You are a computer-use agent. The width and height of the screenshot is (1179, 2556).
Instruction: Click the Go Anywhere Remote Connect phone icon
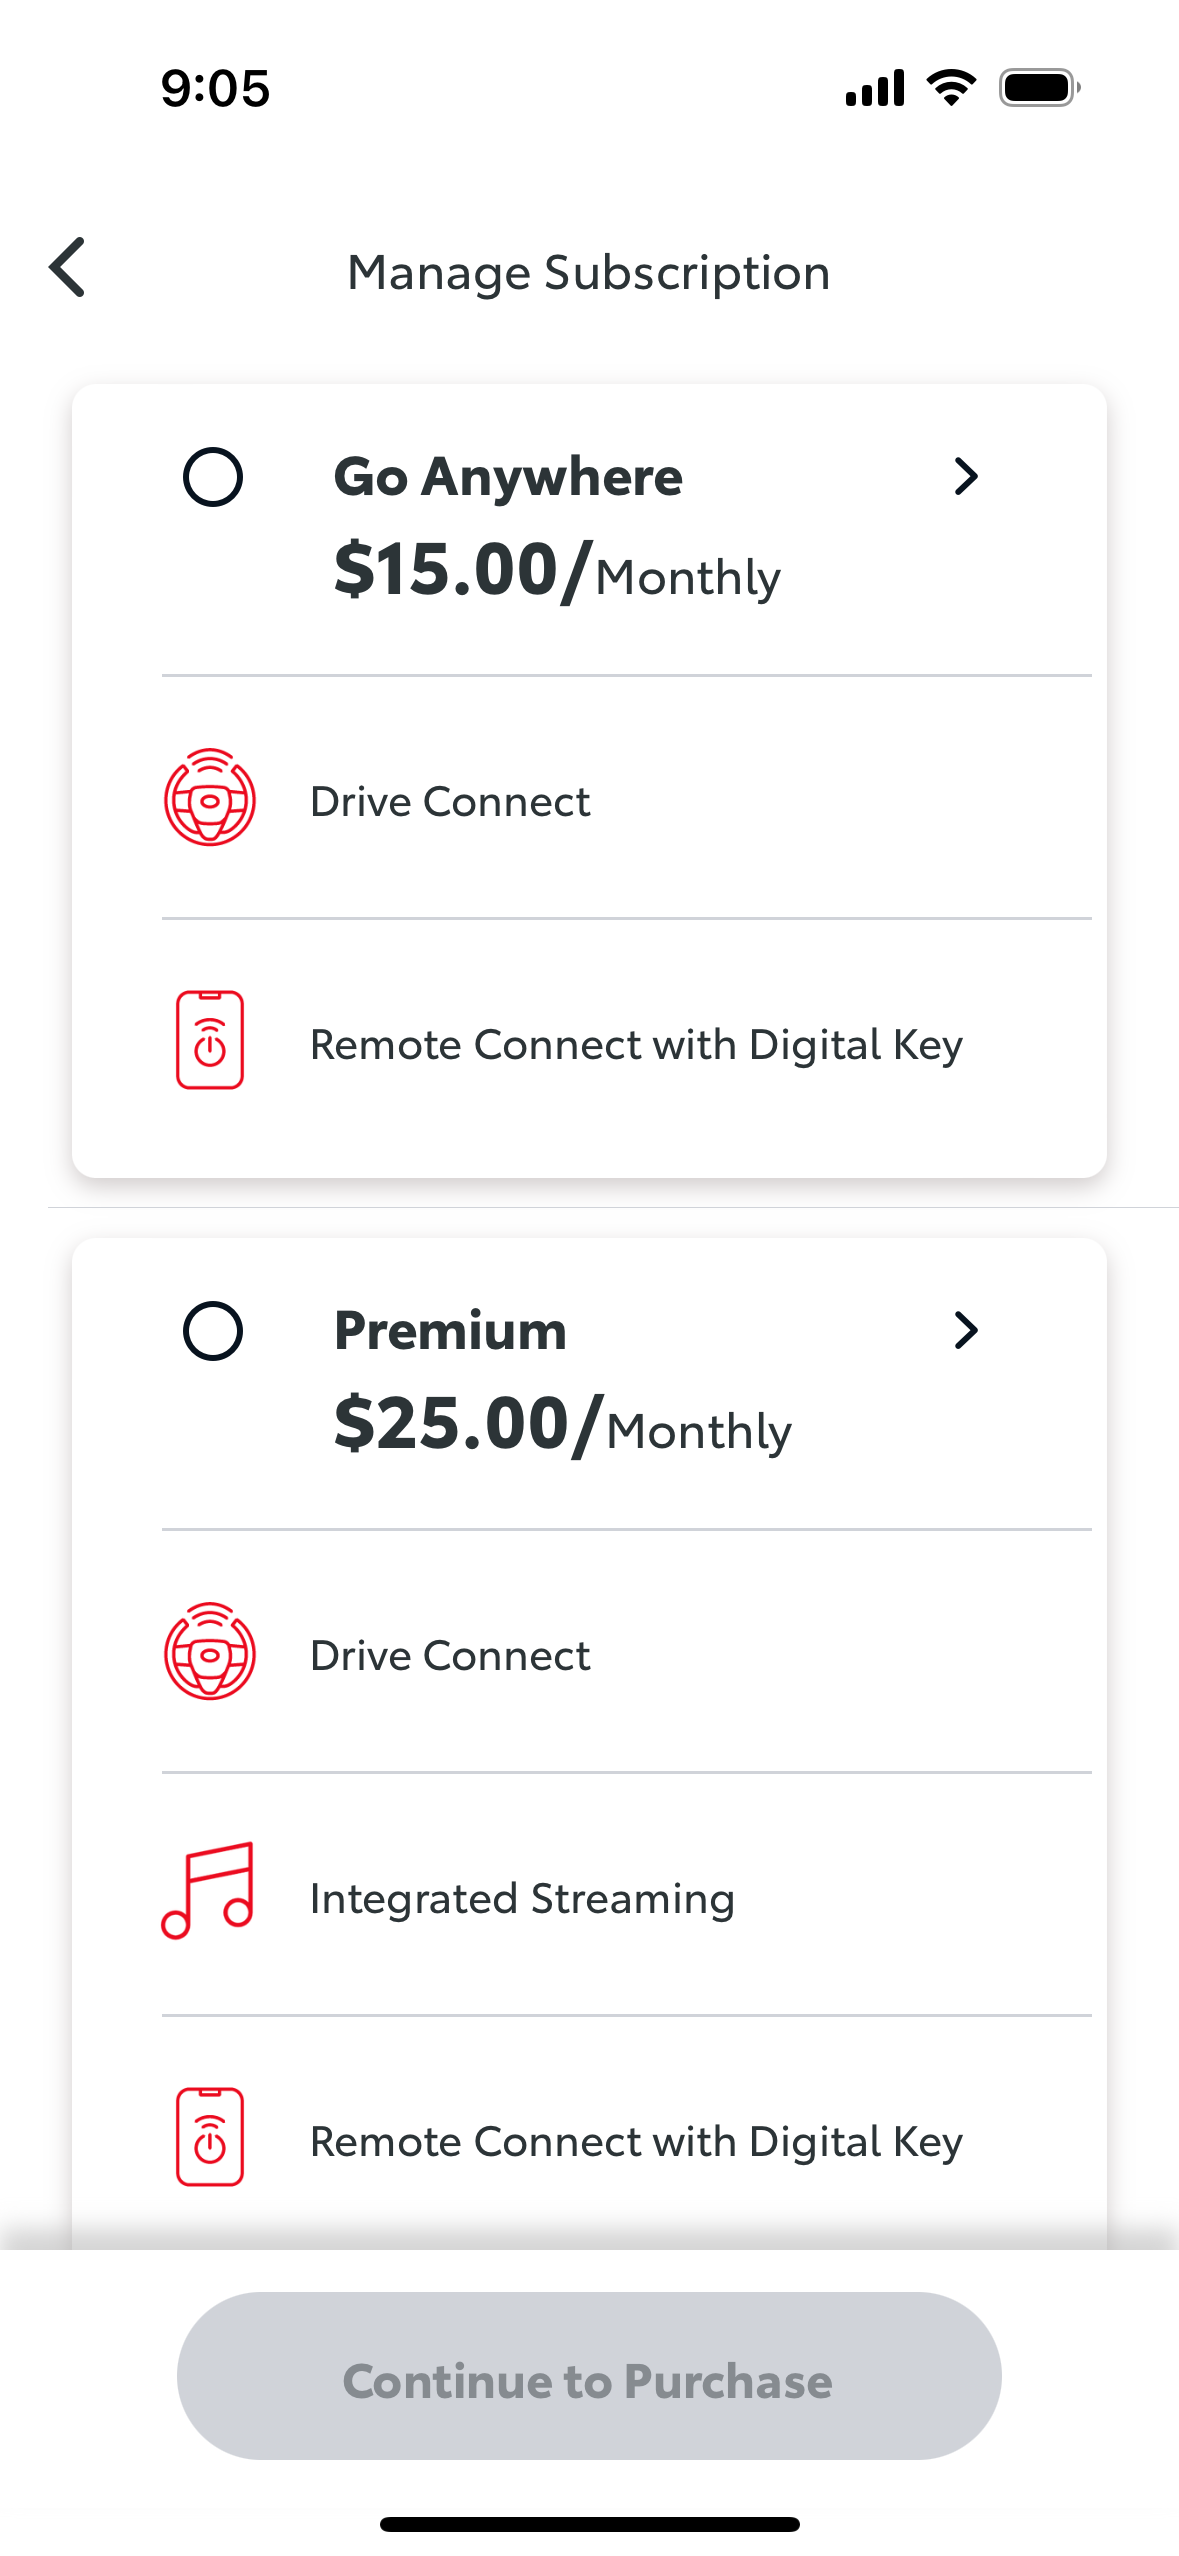pyautogui.click(x=210, y=1040)
